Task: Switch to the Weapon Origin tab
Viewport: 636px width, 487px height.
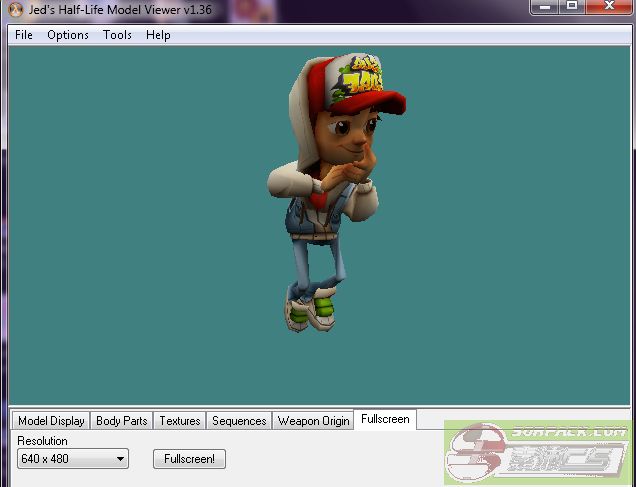Action: (313, 420)
